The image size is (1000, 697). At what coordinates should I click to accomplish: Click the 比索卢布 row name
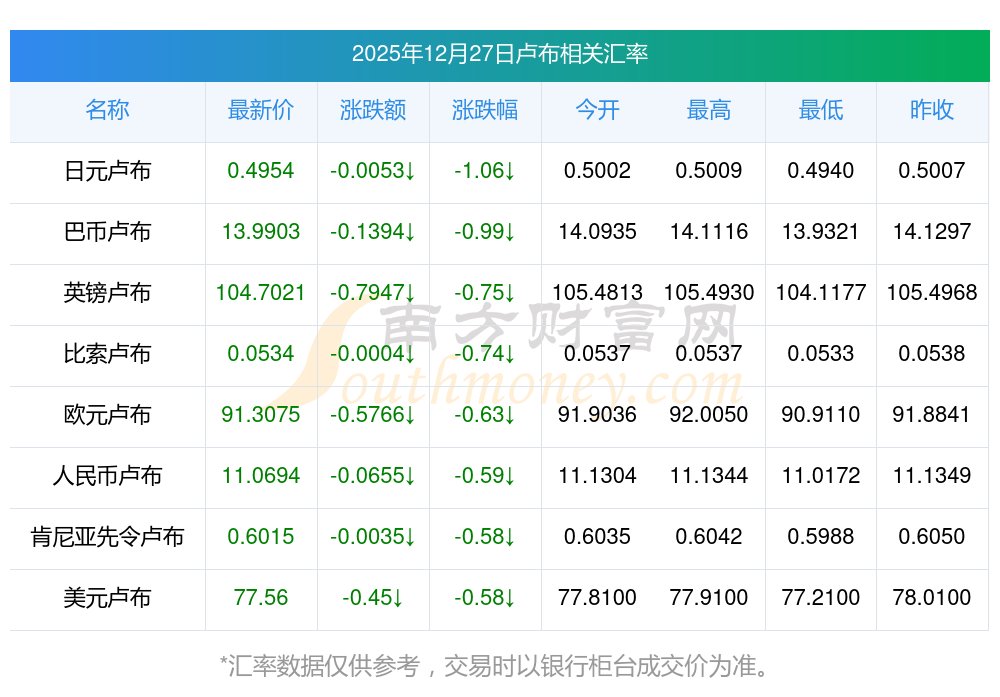coord(107,354)
